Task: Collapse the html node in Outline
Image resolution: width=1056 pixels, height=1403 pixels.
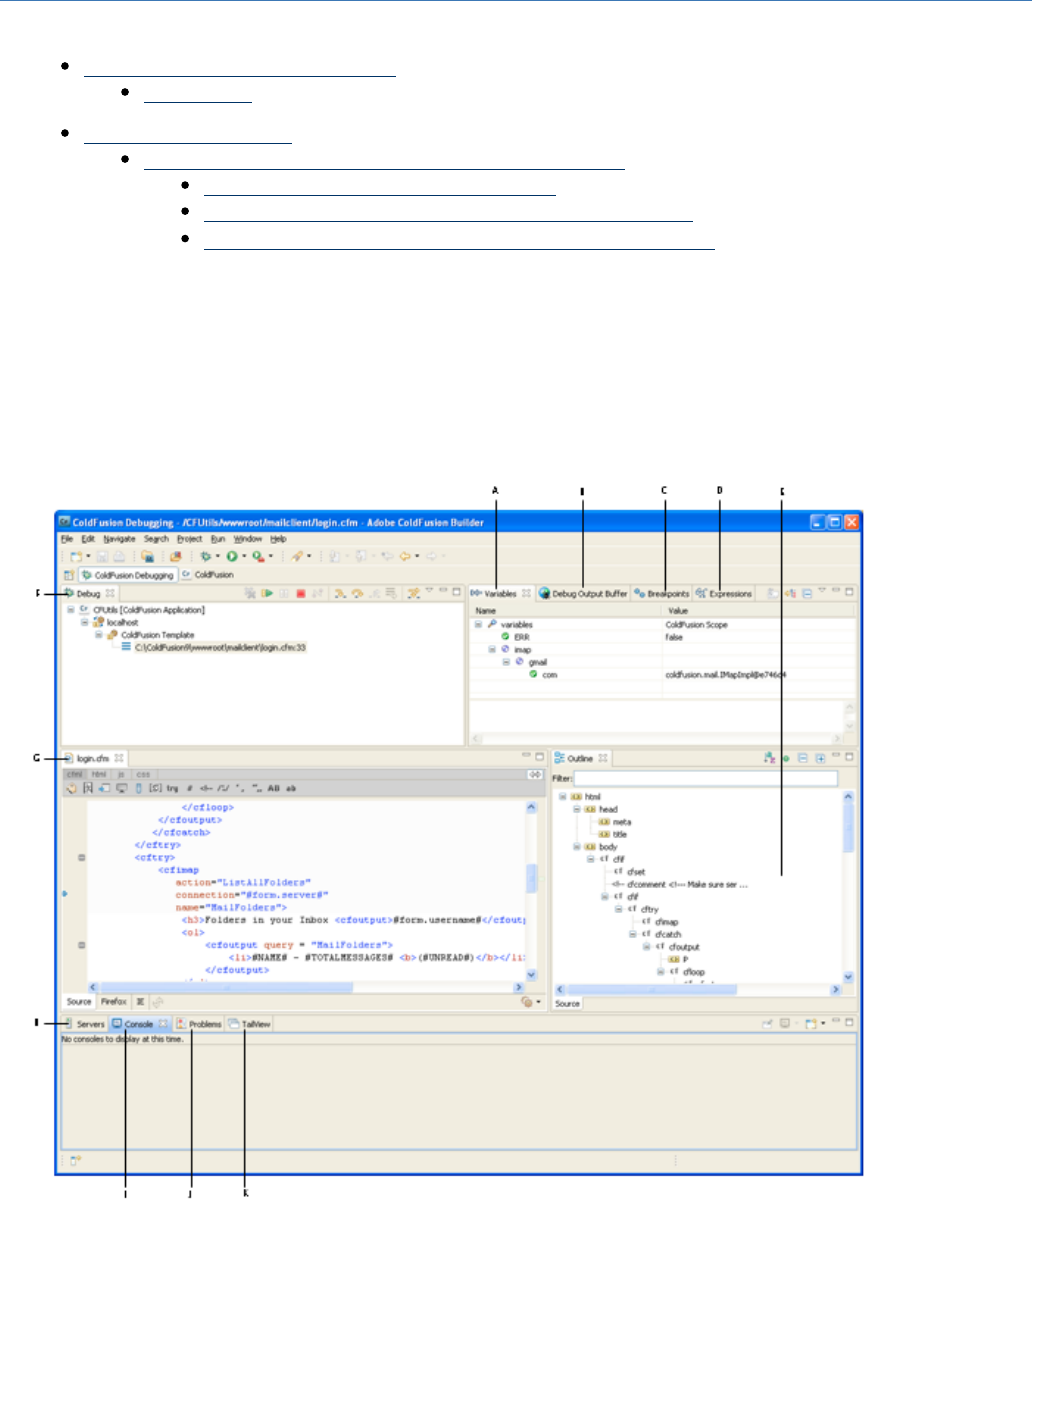Action: (x=563, y=797)
